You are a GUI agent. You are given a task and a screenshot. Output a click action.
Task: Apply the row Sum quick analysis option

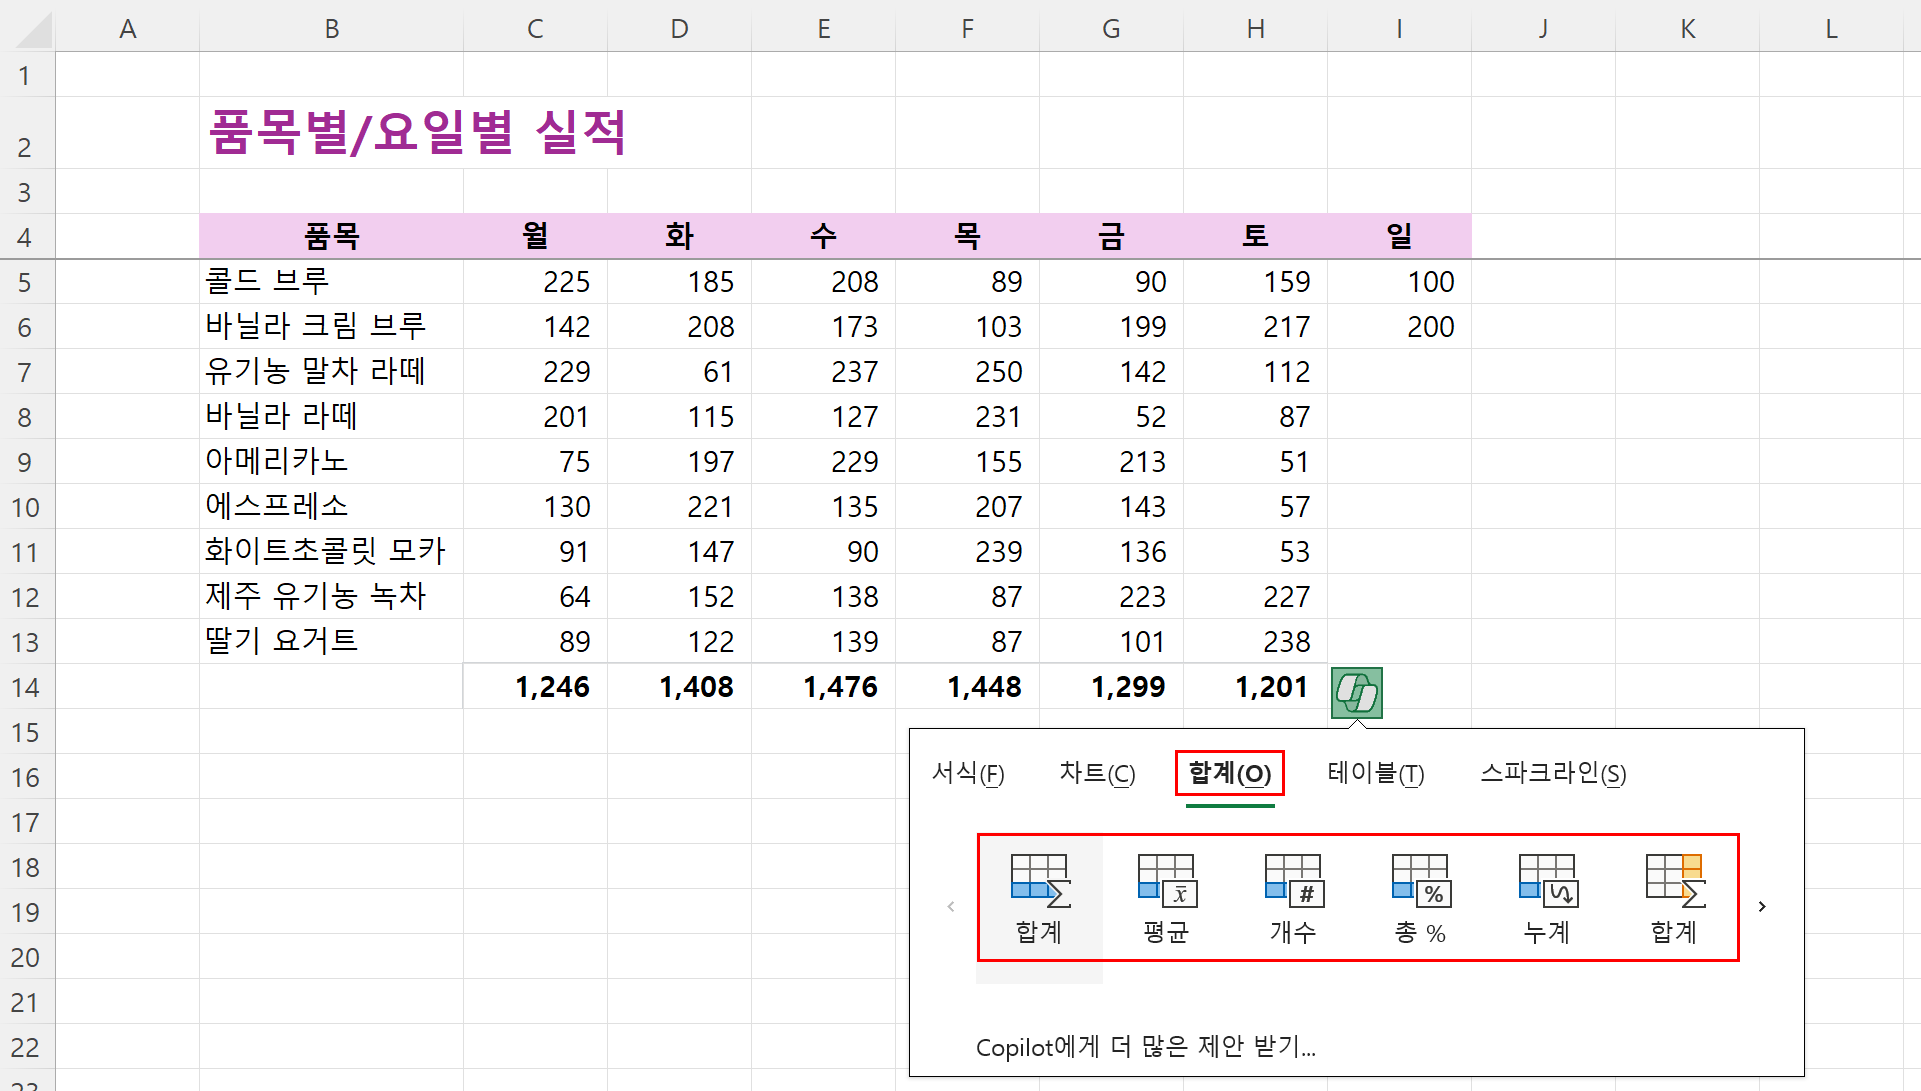coord(1039,898)
